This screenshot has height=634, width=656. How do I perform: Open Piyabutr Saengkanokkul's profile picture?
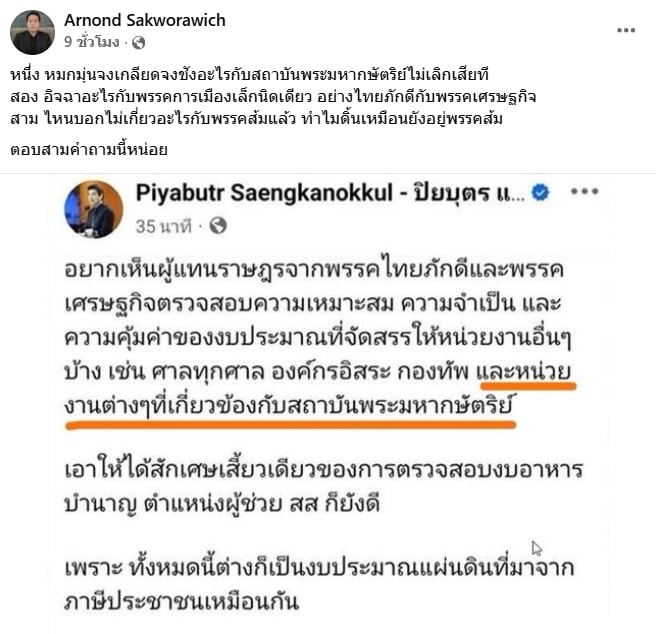point(93,209)
